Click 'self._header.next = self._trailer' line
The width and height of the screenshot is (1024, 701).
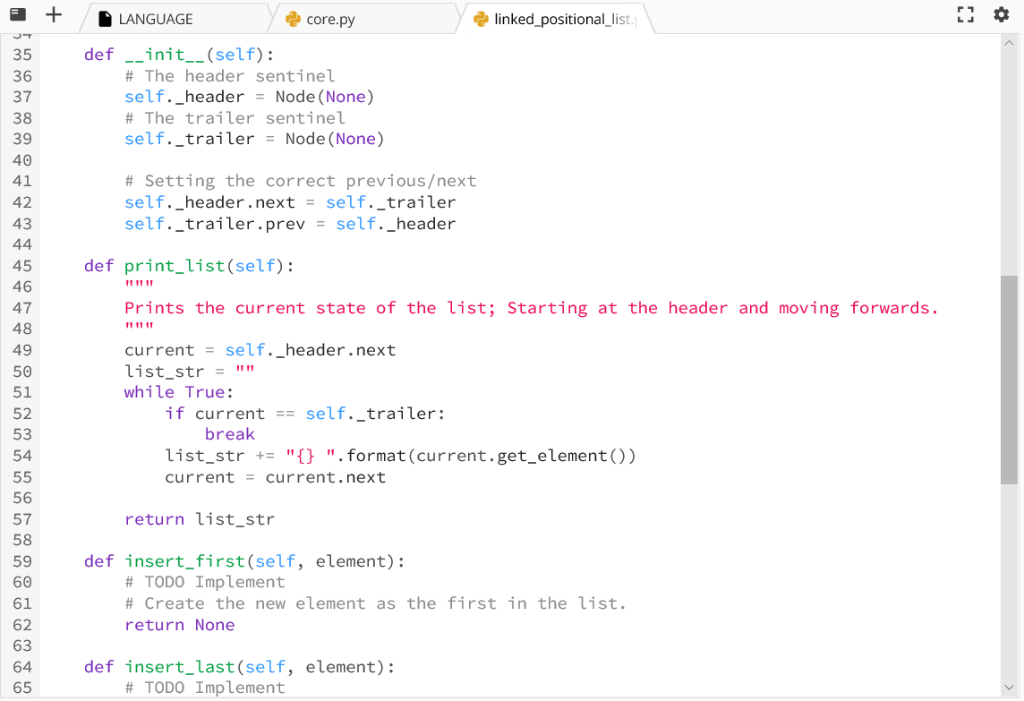click(x=290, y=203)
